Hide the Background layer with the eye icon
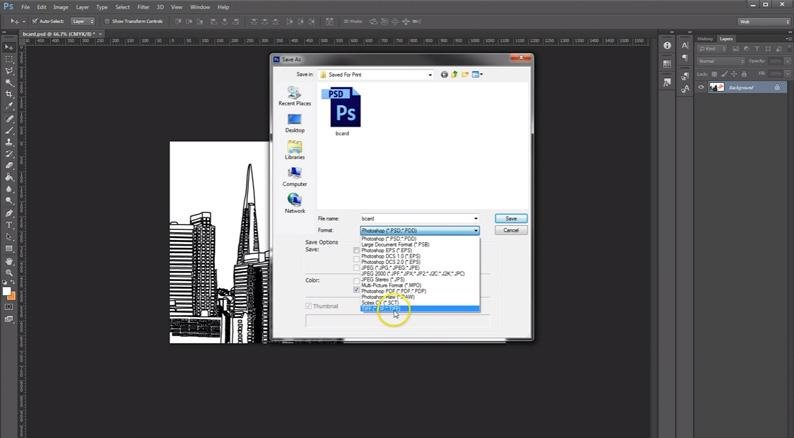 [701, 88]
